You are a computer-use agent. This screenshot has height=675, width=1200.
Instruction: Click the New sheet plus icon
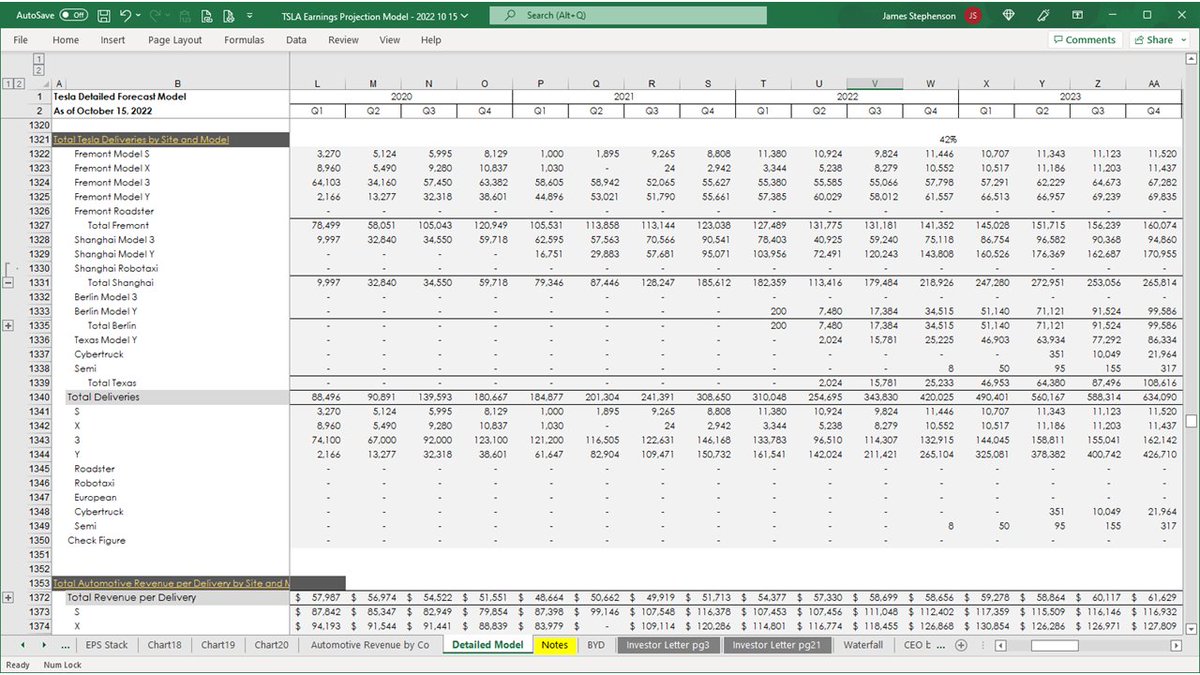[x=961, y=646]
